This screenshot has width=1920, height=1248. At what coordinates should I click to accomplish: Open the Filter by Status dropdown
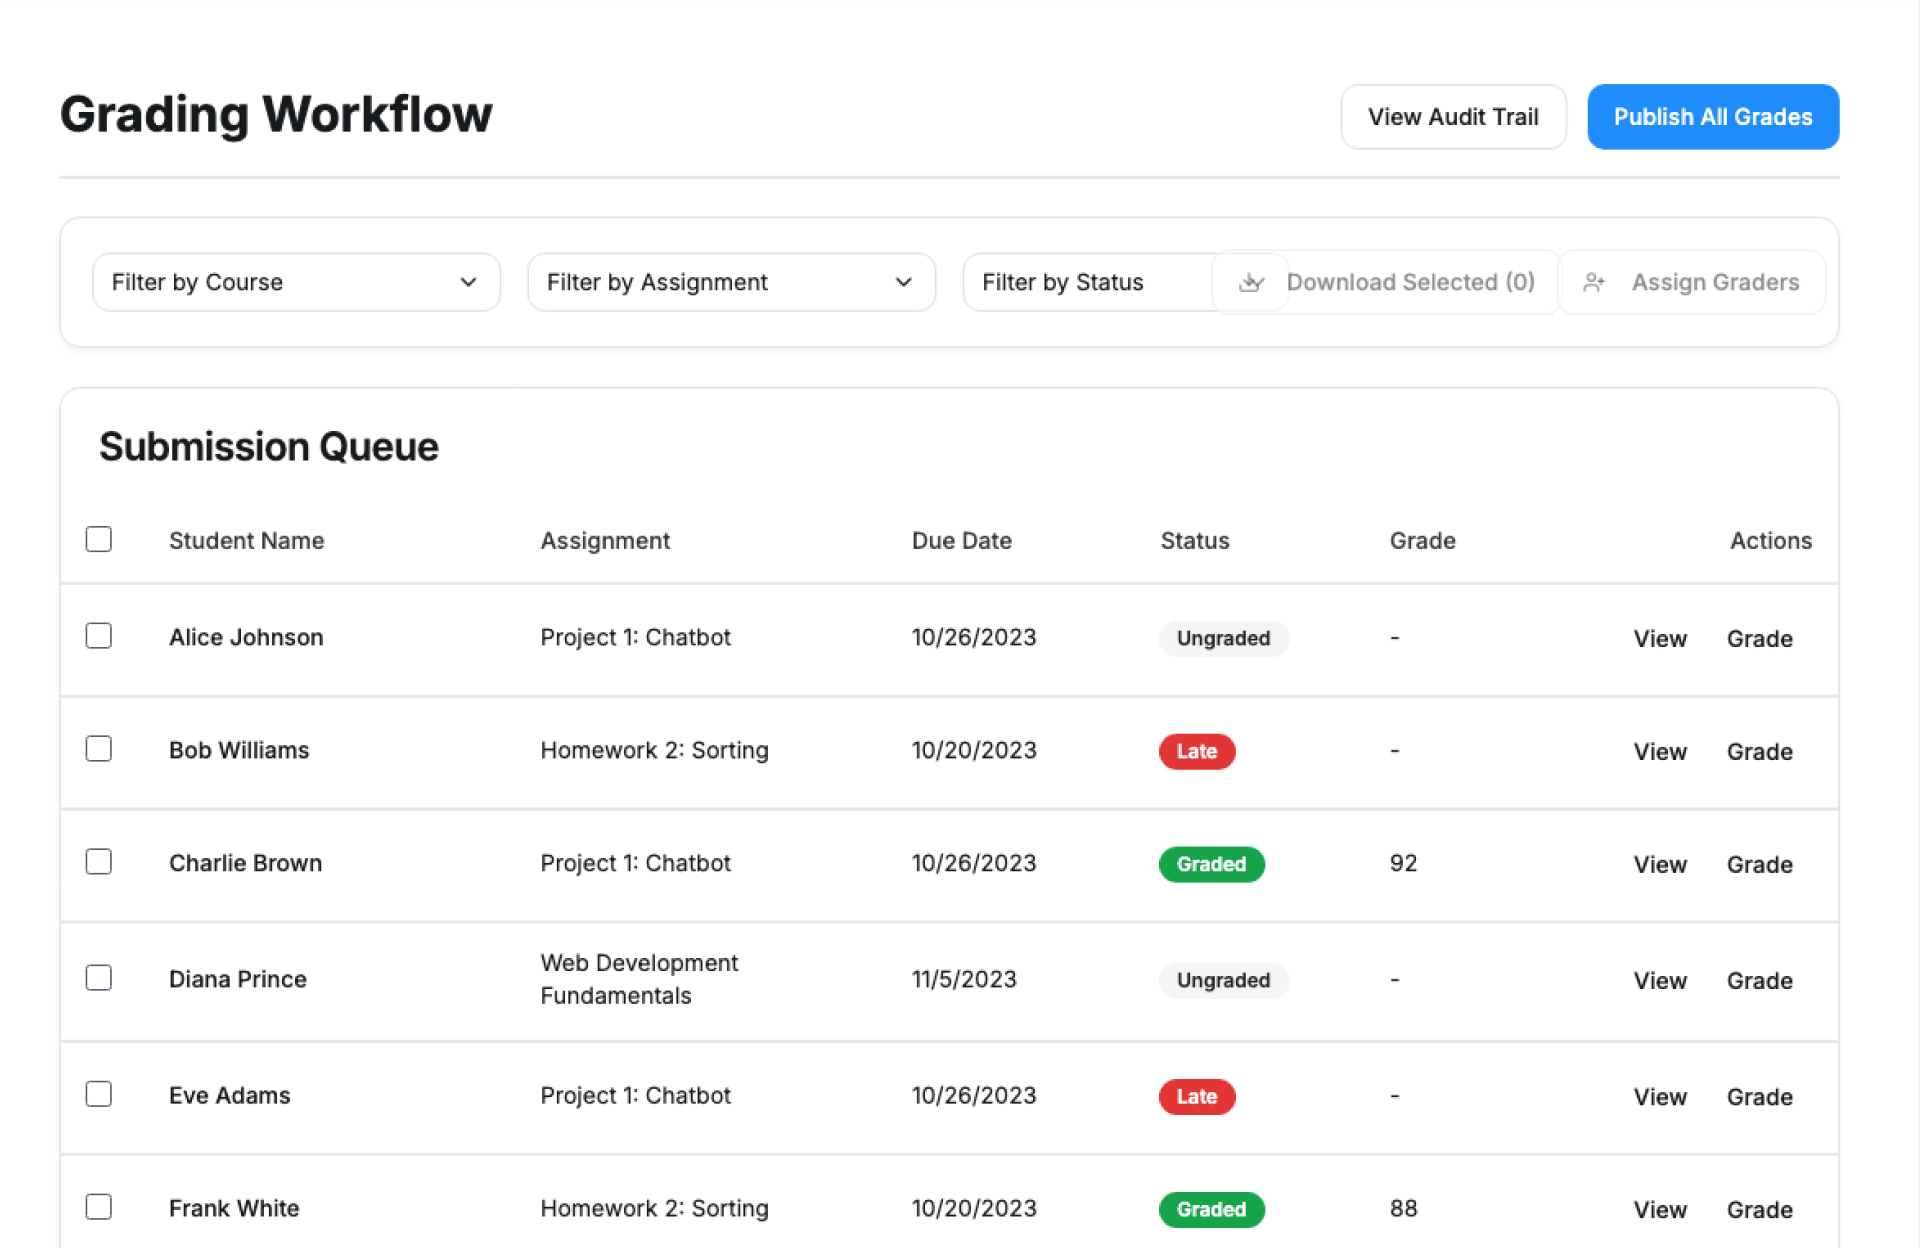tap(1085, 283)
